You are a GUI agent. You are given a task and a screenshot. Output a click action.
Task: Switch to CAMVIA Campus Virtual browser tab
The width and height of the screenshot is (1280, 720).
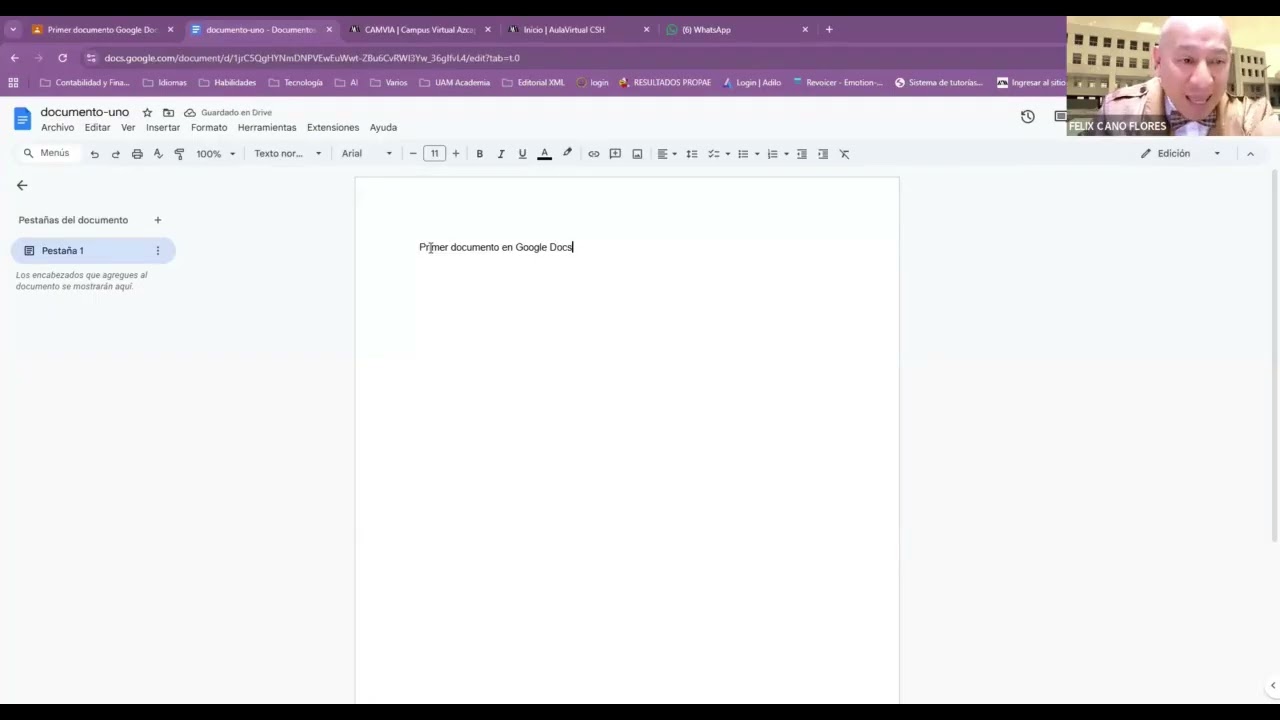[420, 30]
